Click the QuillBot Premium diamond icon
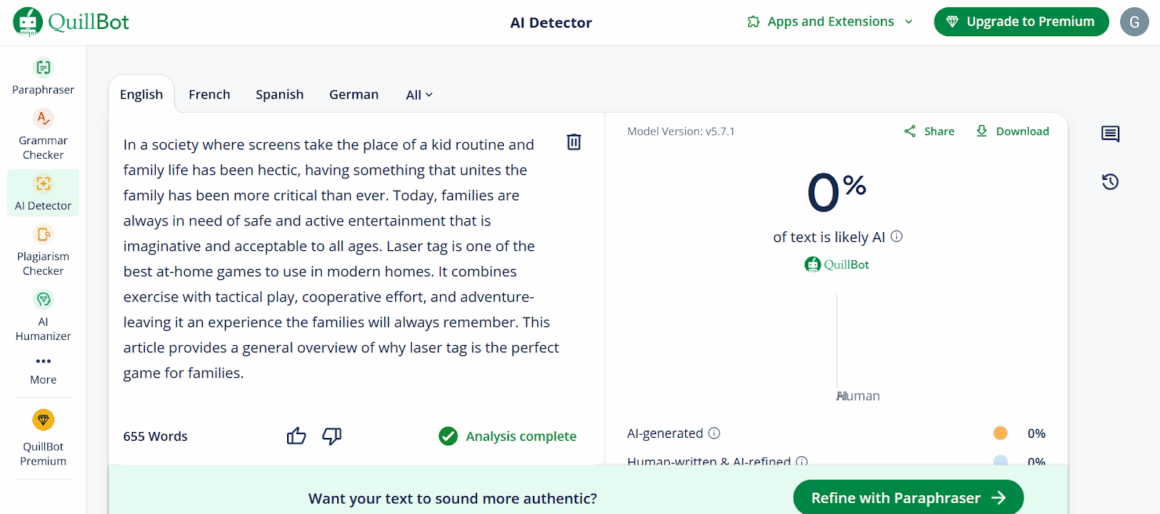 (43, 420)
